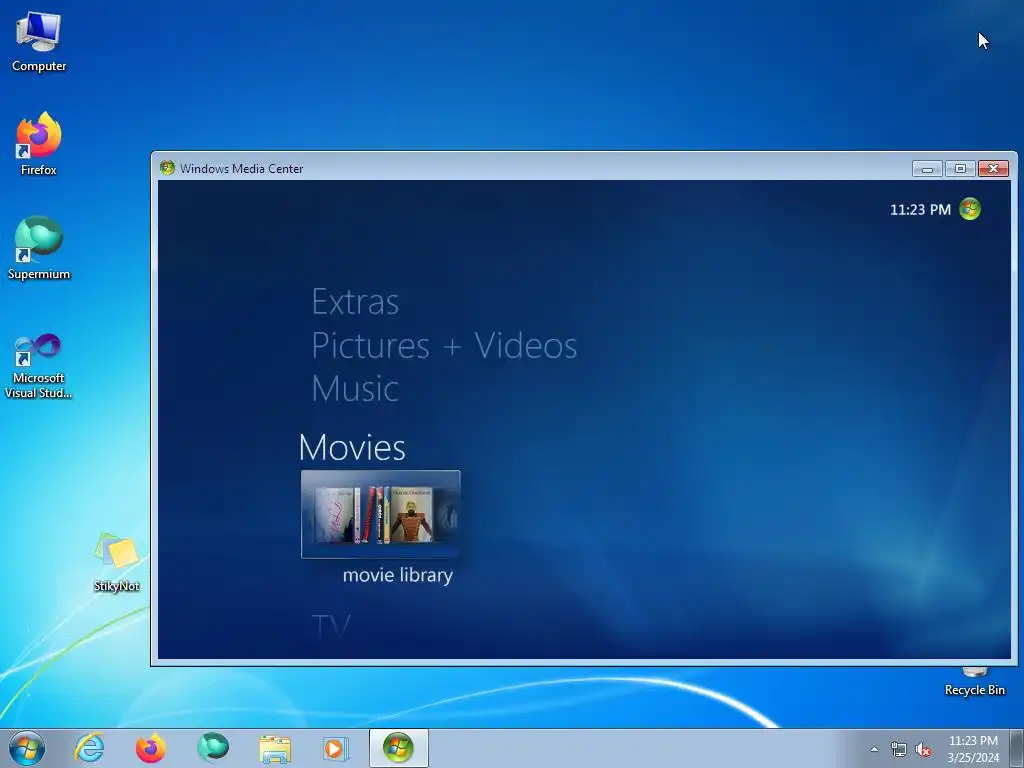Image resolution: width=1024 pixels, height=768 pixels.
Task: Select the Music menu category
Action: 355,388
